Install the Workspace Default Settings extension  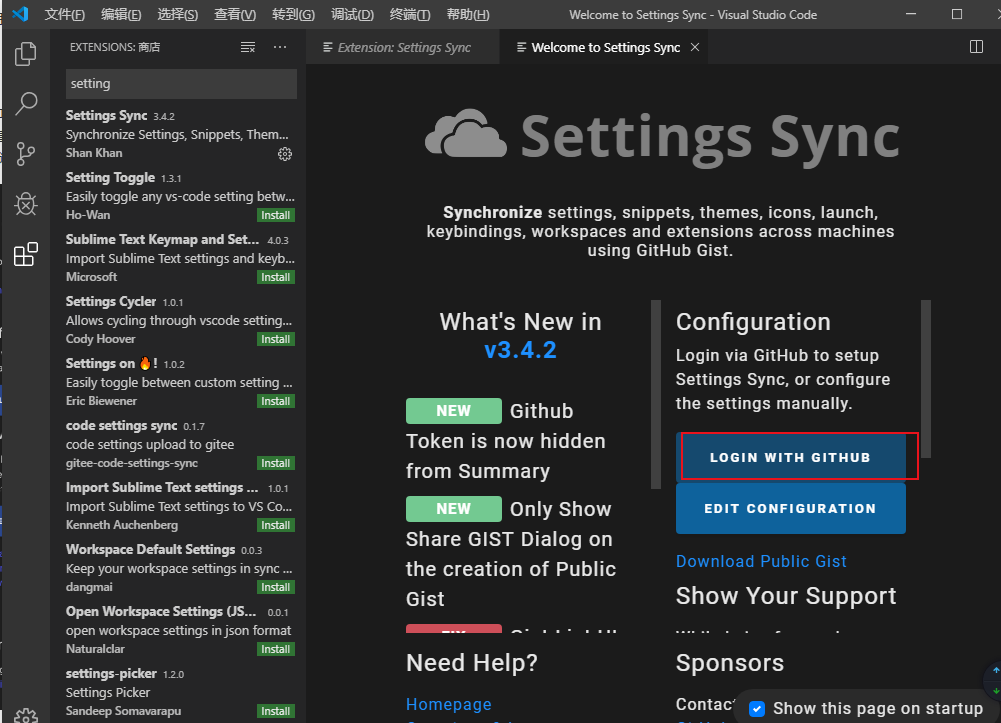tap(276, 586)
